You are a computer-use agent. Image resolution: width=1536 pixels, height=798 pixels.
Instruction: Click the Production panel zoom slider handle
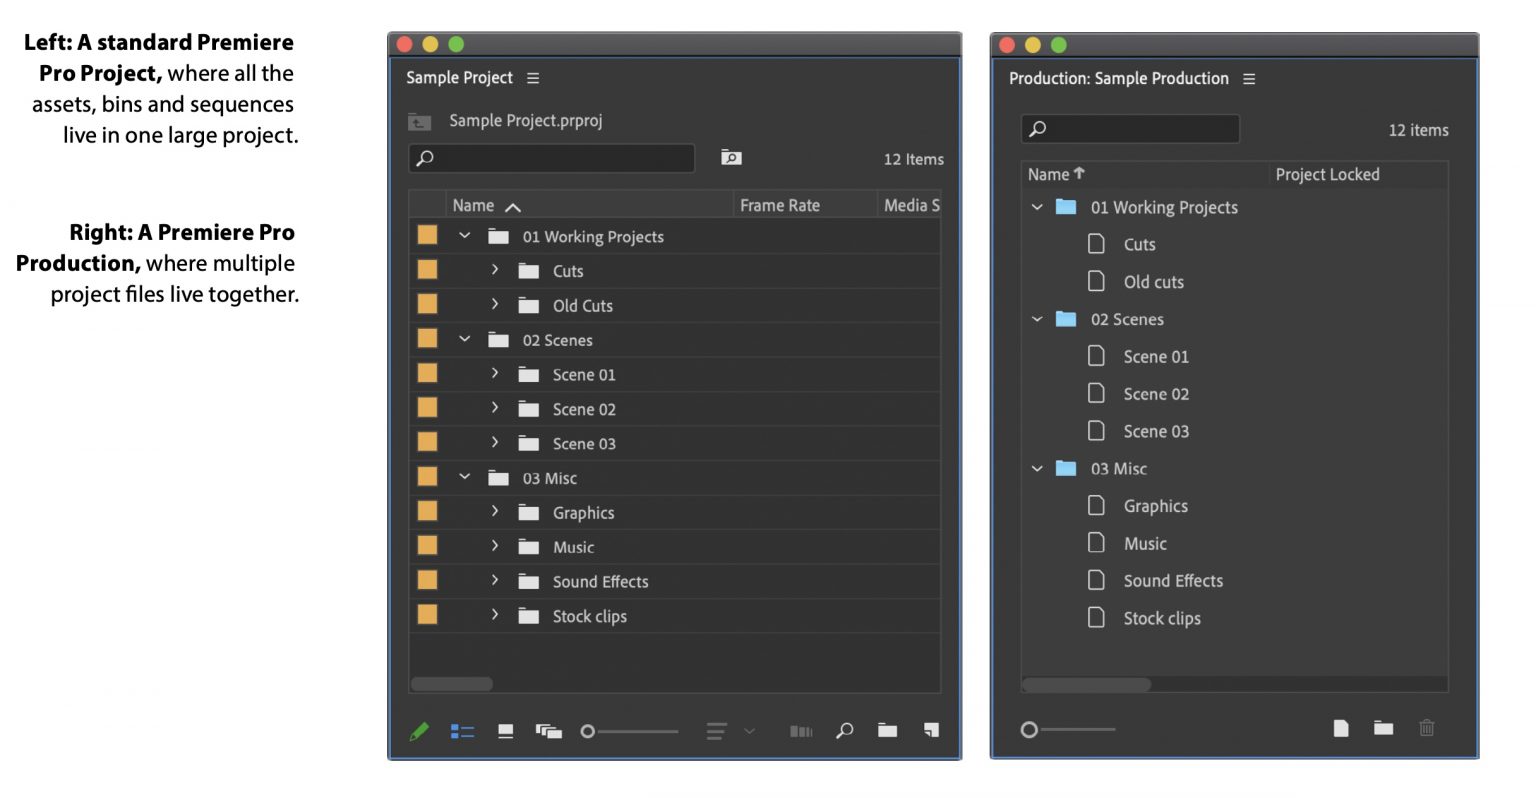click(x=1029, y=729)
